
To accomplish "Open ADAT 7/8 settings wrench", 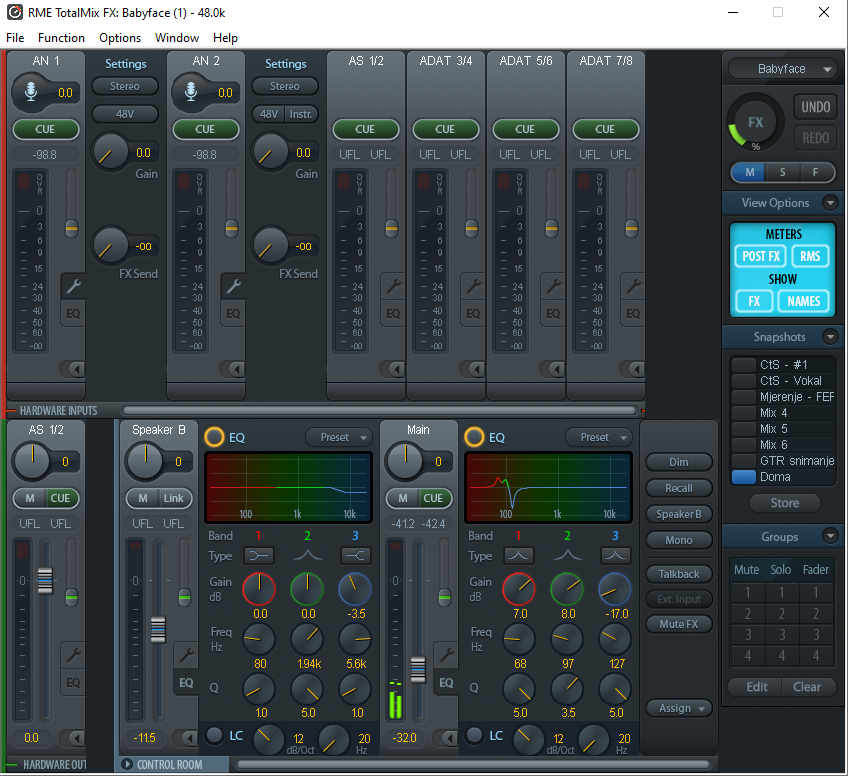I will (633, 286).
